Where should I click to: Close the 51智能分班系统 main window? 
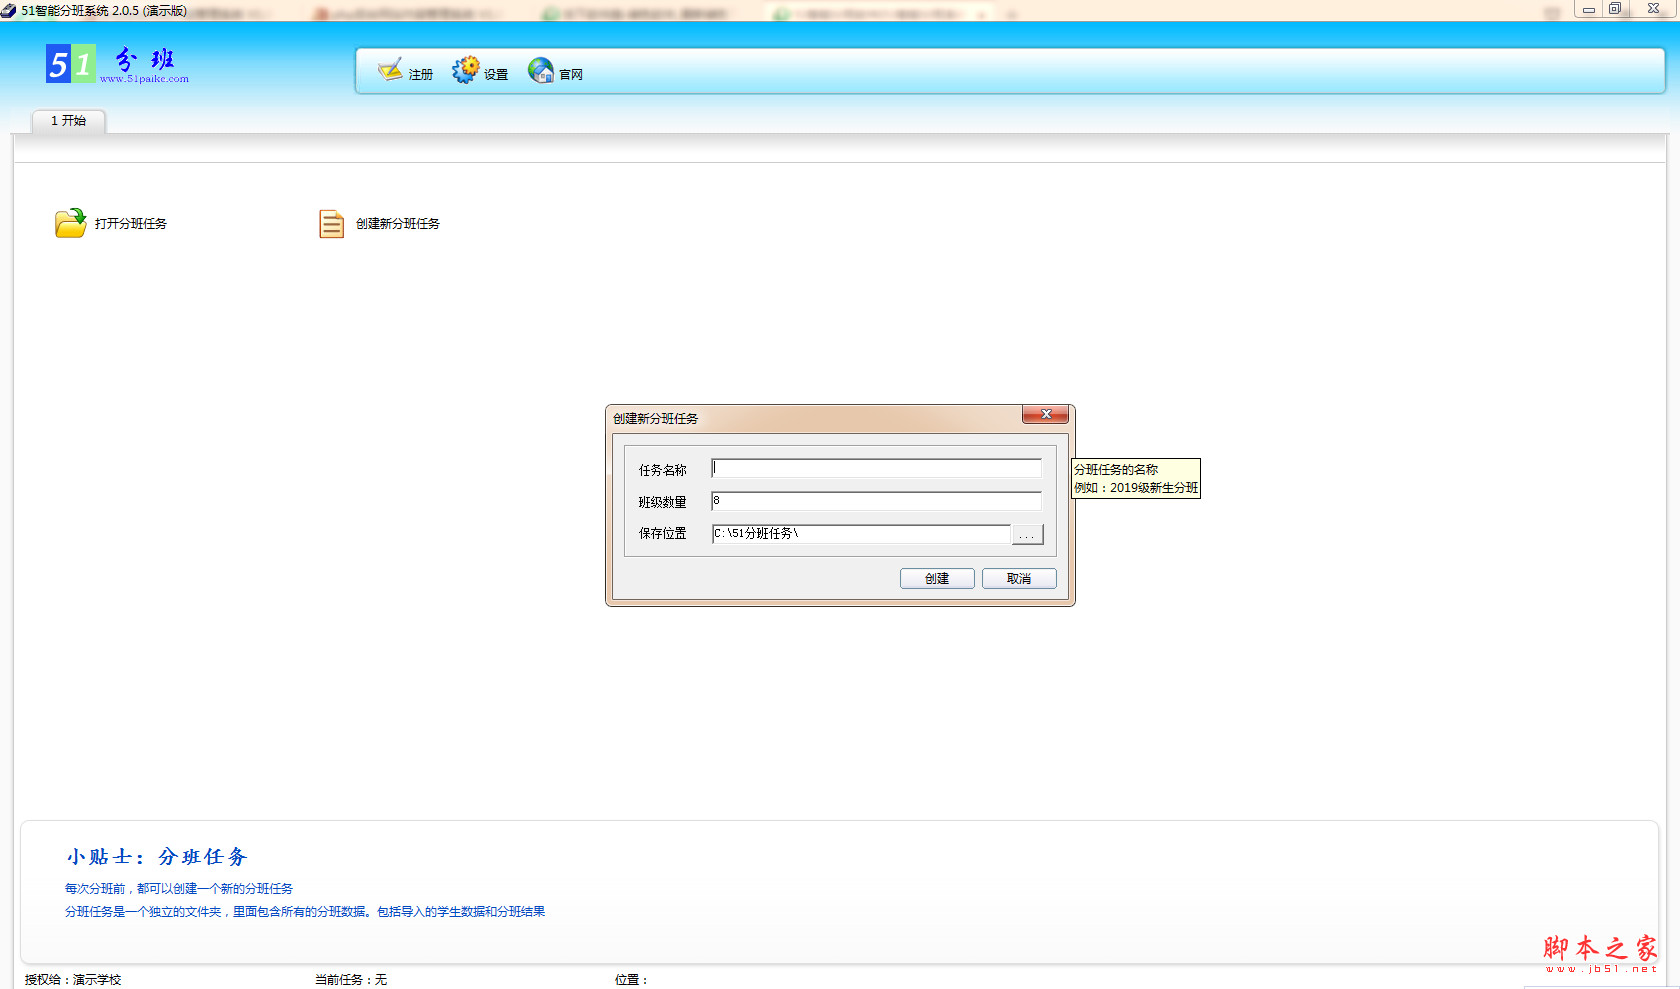pyautogui.click(x=1654, y=9)
